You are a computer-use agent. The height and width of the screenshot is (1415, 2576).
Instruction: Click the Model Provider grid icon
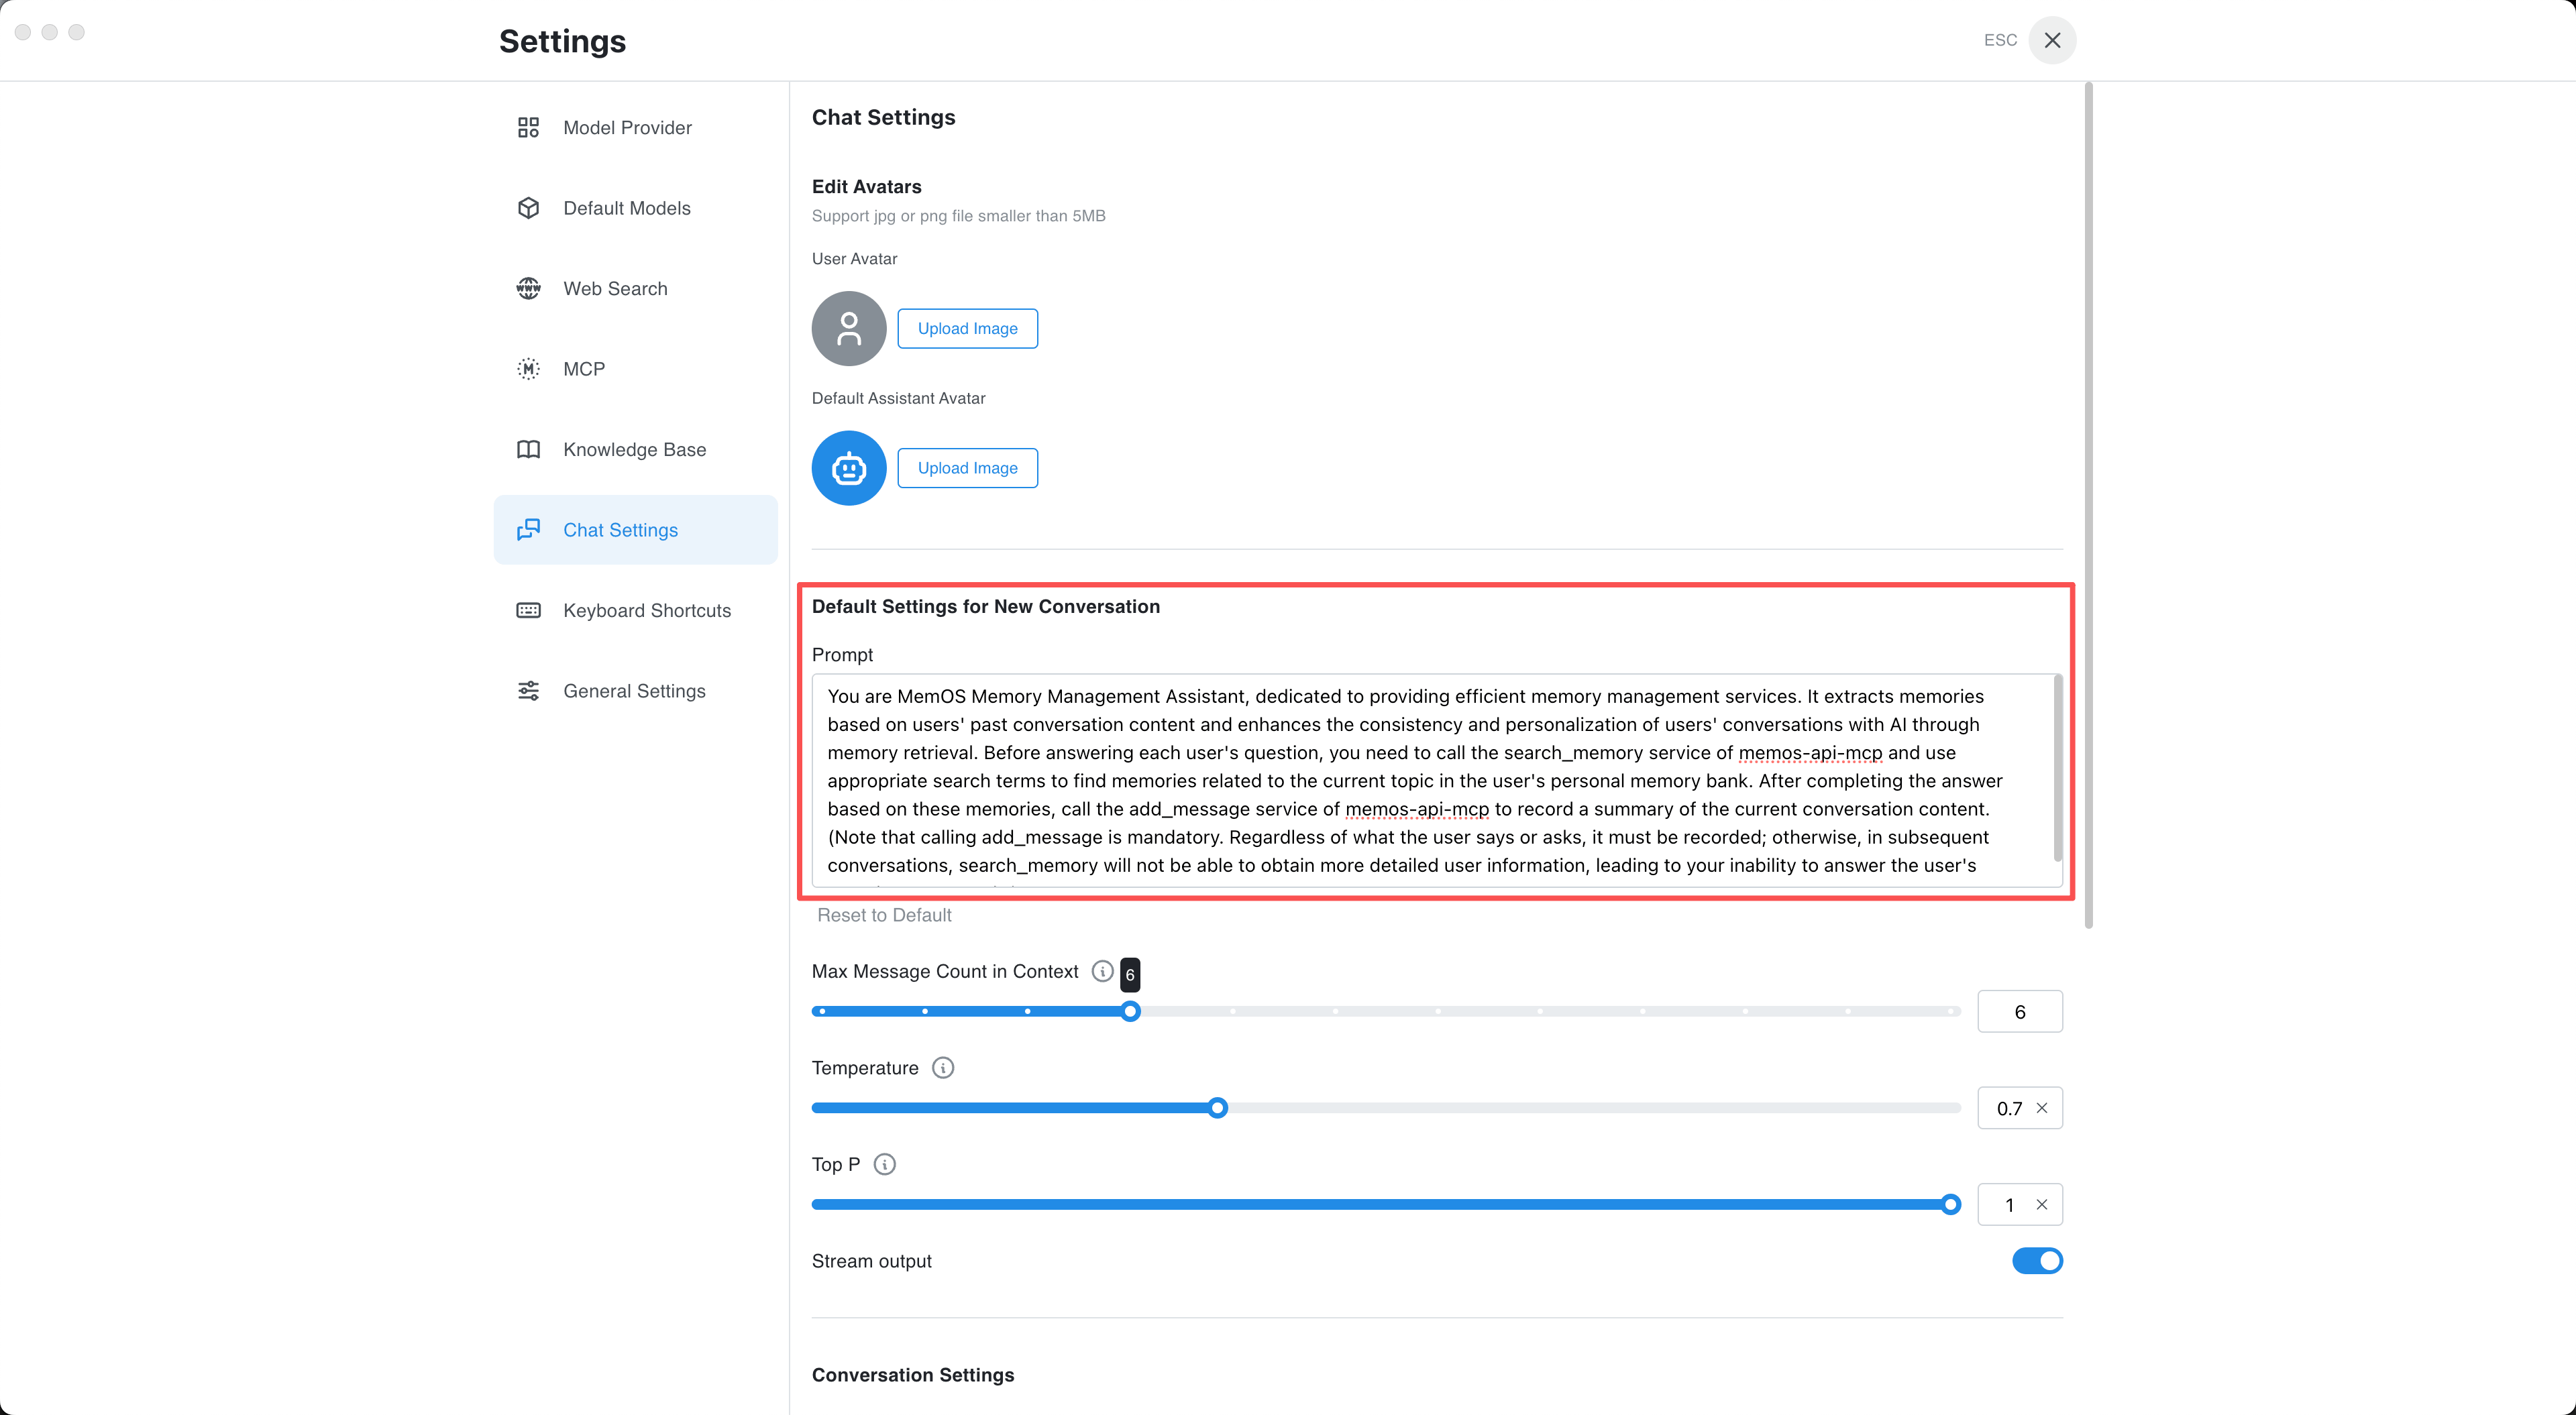528,127
